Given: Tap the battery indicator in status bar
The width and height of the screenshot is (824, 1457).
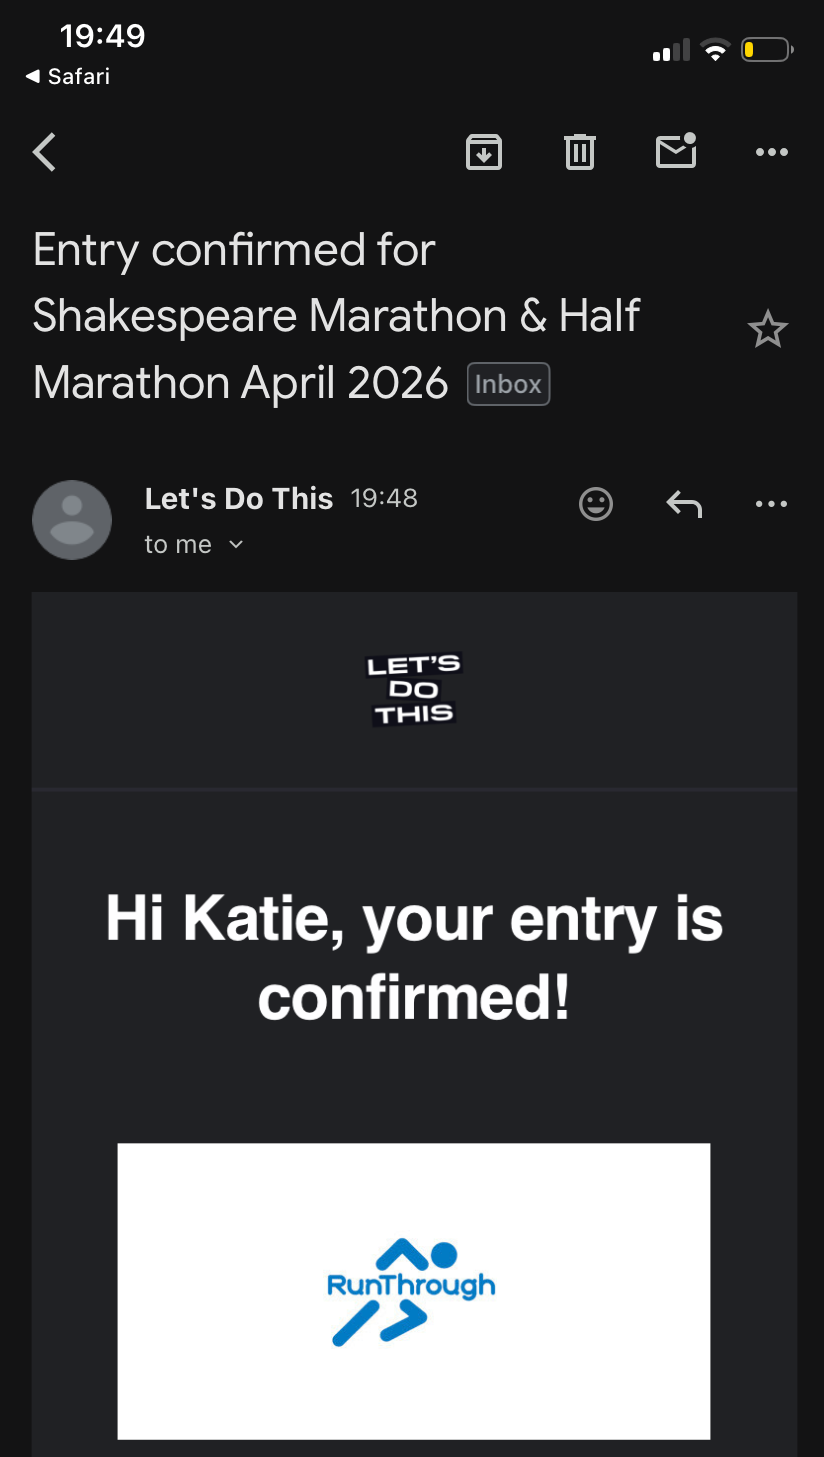Looking at the screenshot, I should tap(766, 50).
